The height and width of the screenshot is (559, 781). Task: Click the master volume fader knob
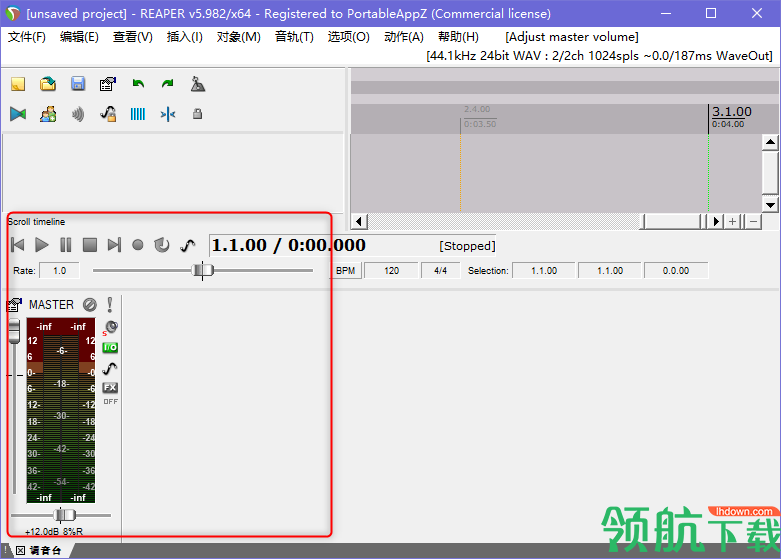14,331
